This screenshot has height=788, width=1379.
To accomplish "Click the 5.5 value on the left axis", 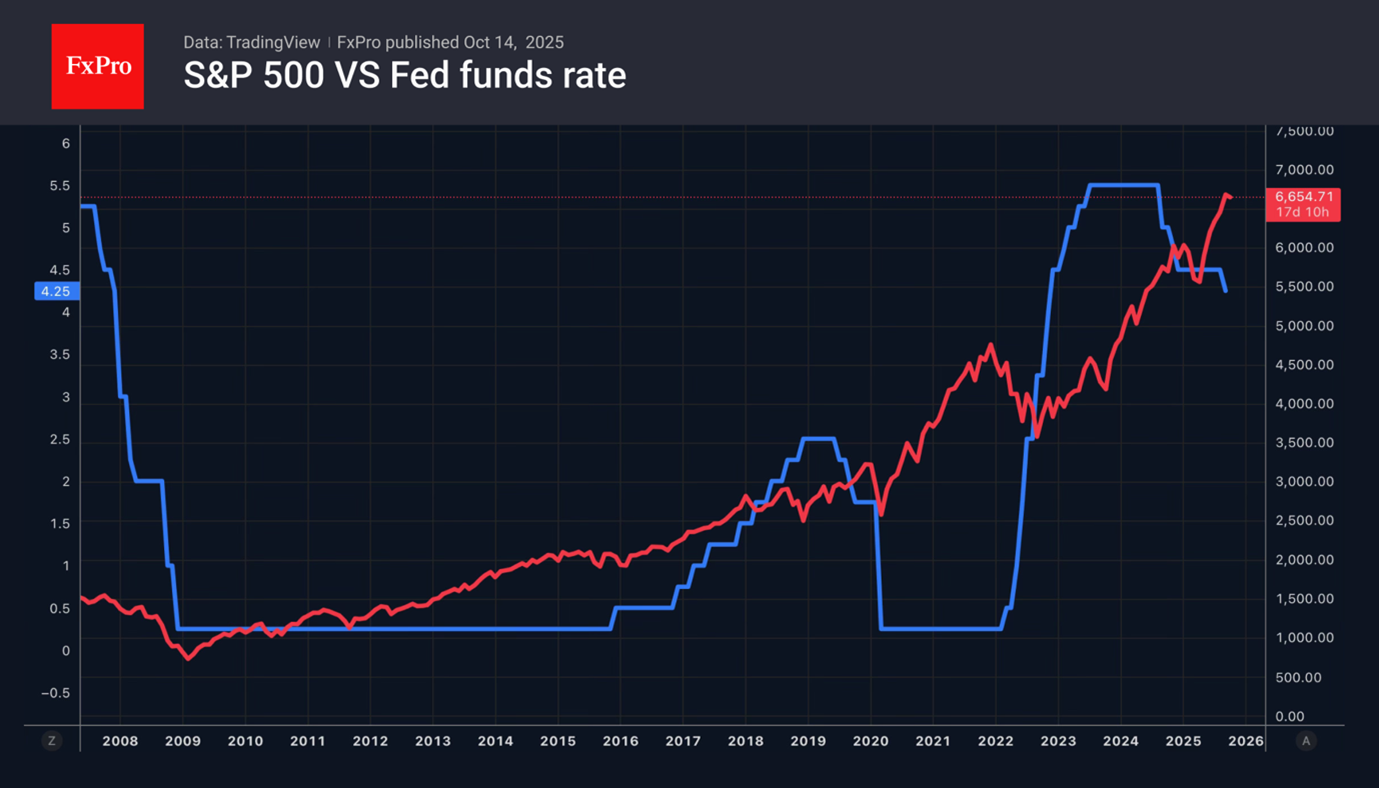I will [x=59, y=186].
